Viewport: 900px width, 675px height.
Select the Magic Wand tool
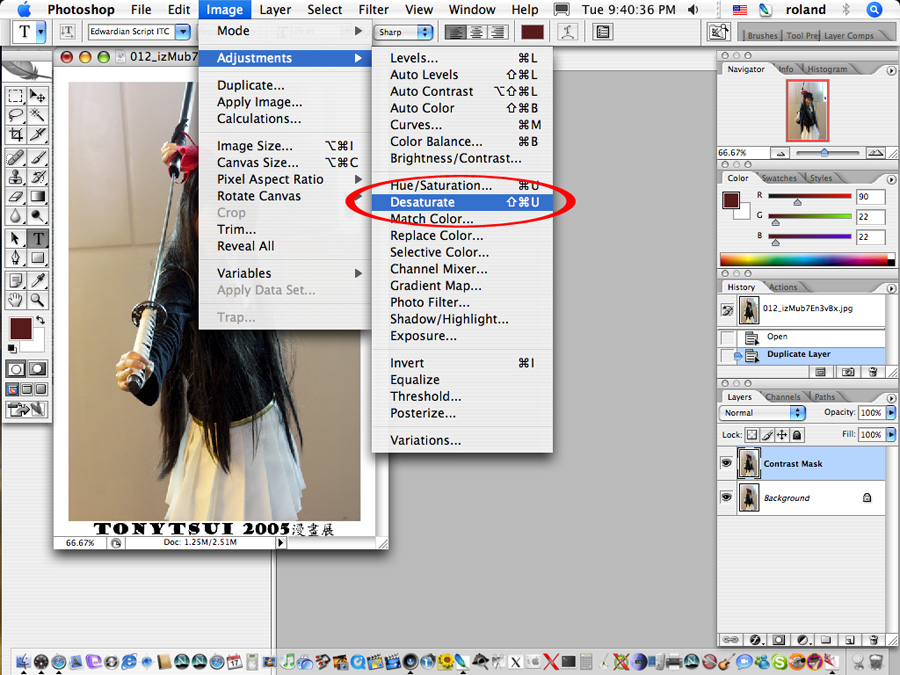coord(38,115)
